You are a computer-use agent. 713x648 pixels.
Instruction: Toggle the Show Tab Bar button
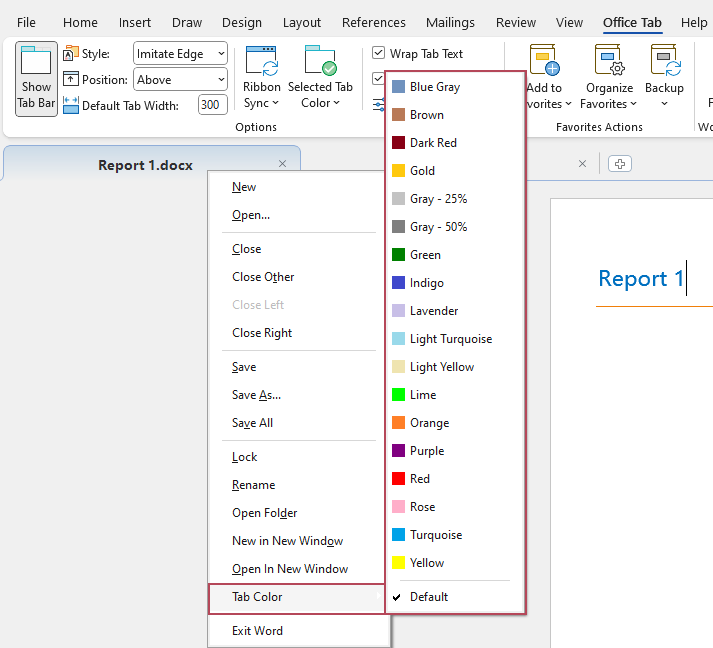tap(36, 79)
